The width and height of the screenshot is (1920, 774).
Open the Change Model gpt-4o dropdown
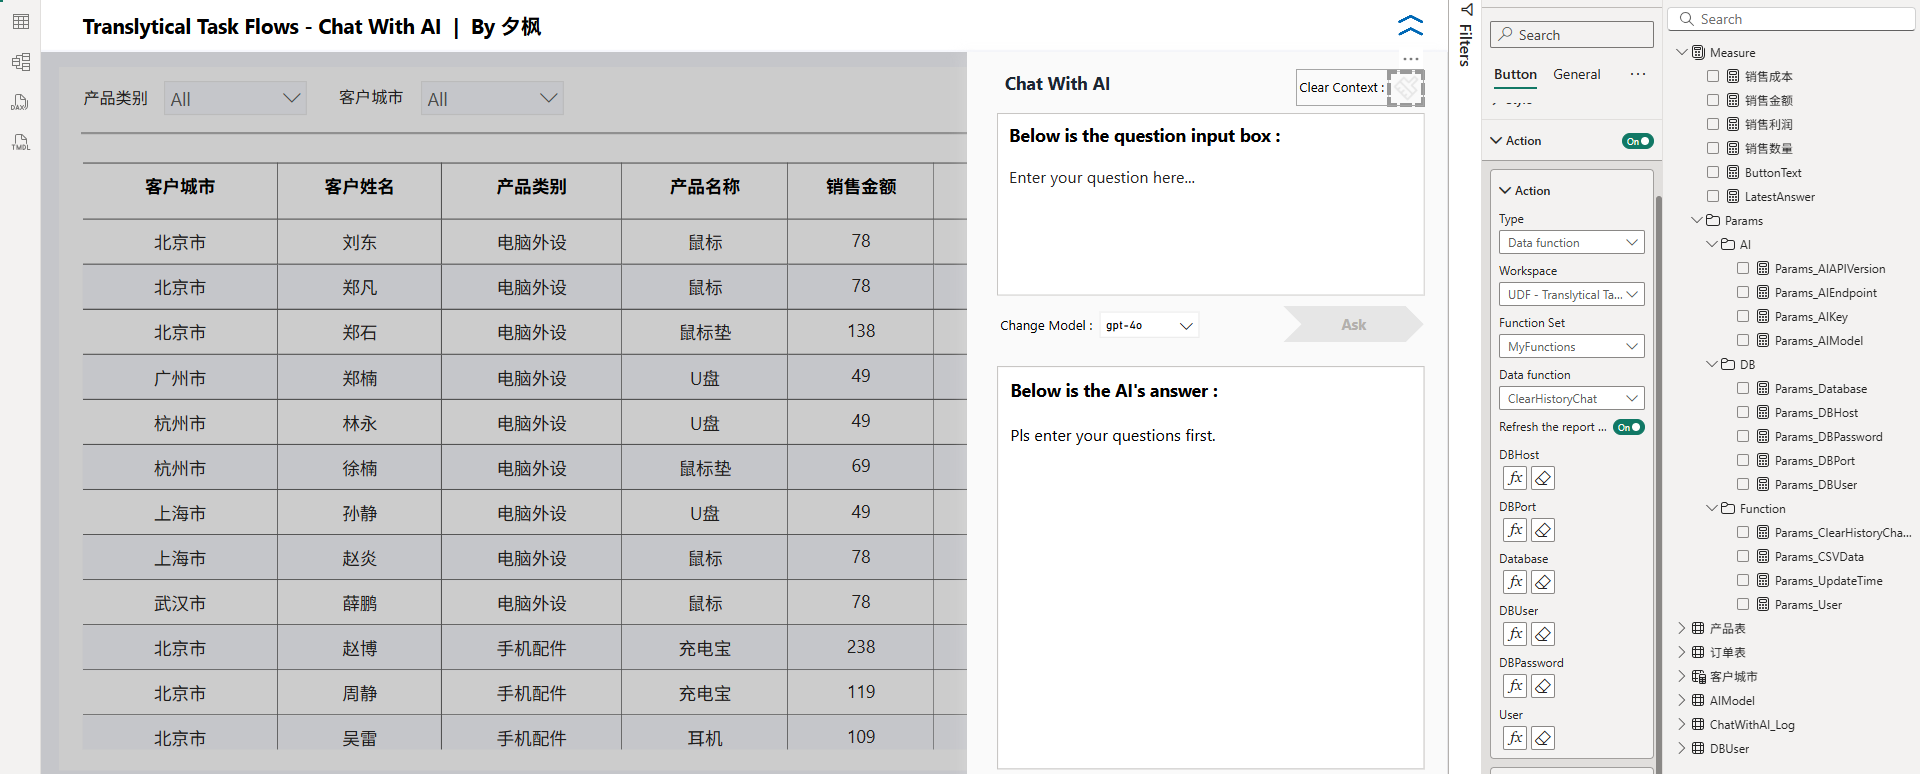click(1149, 325)
